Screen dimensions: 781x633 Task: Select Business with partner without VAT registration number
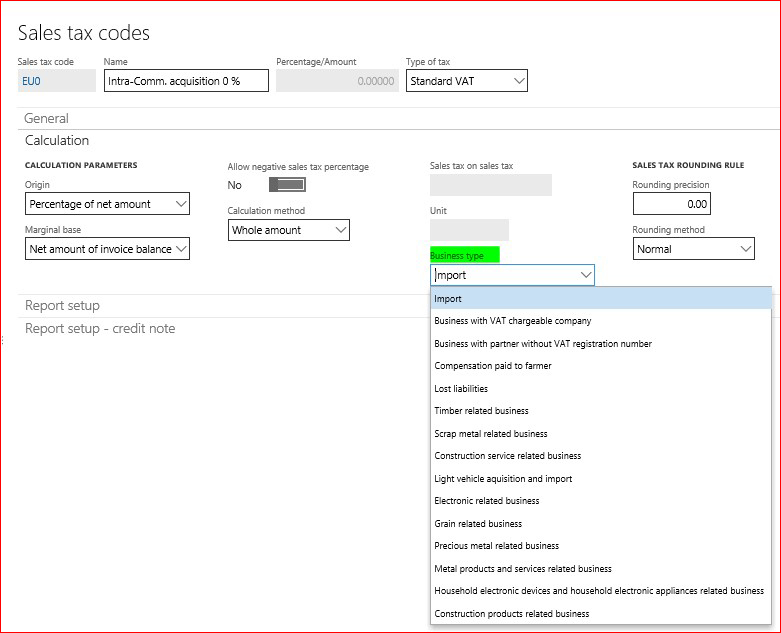601,344
